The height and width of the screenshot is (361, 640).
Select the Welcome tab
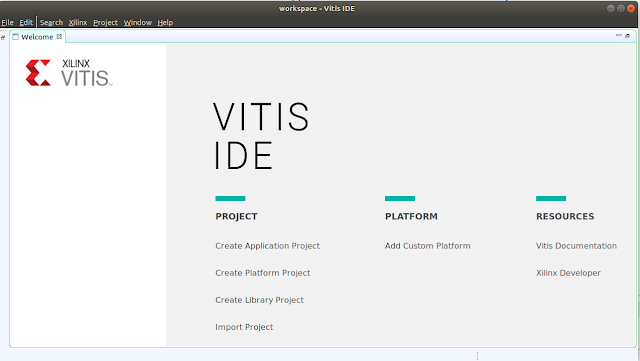tap(37, 37)
